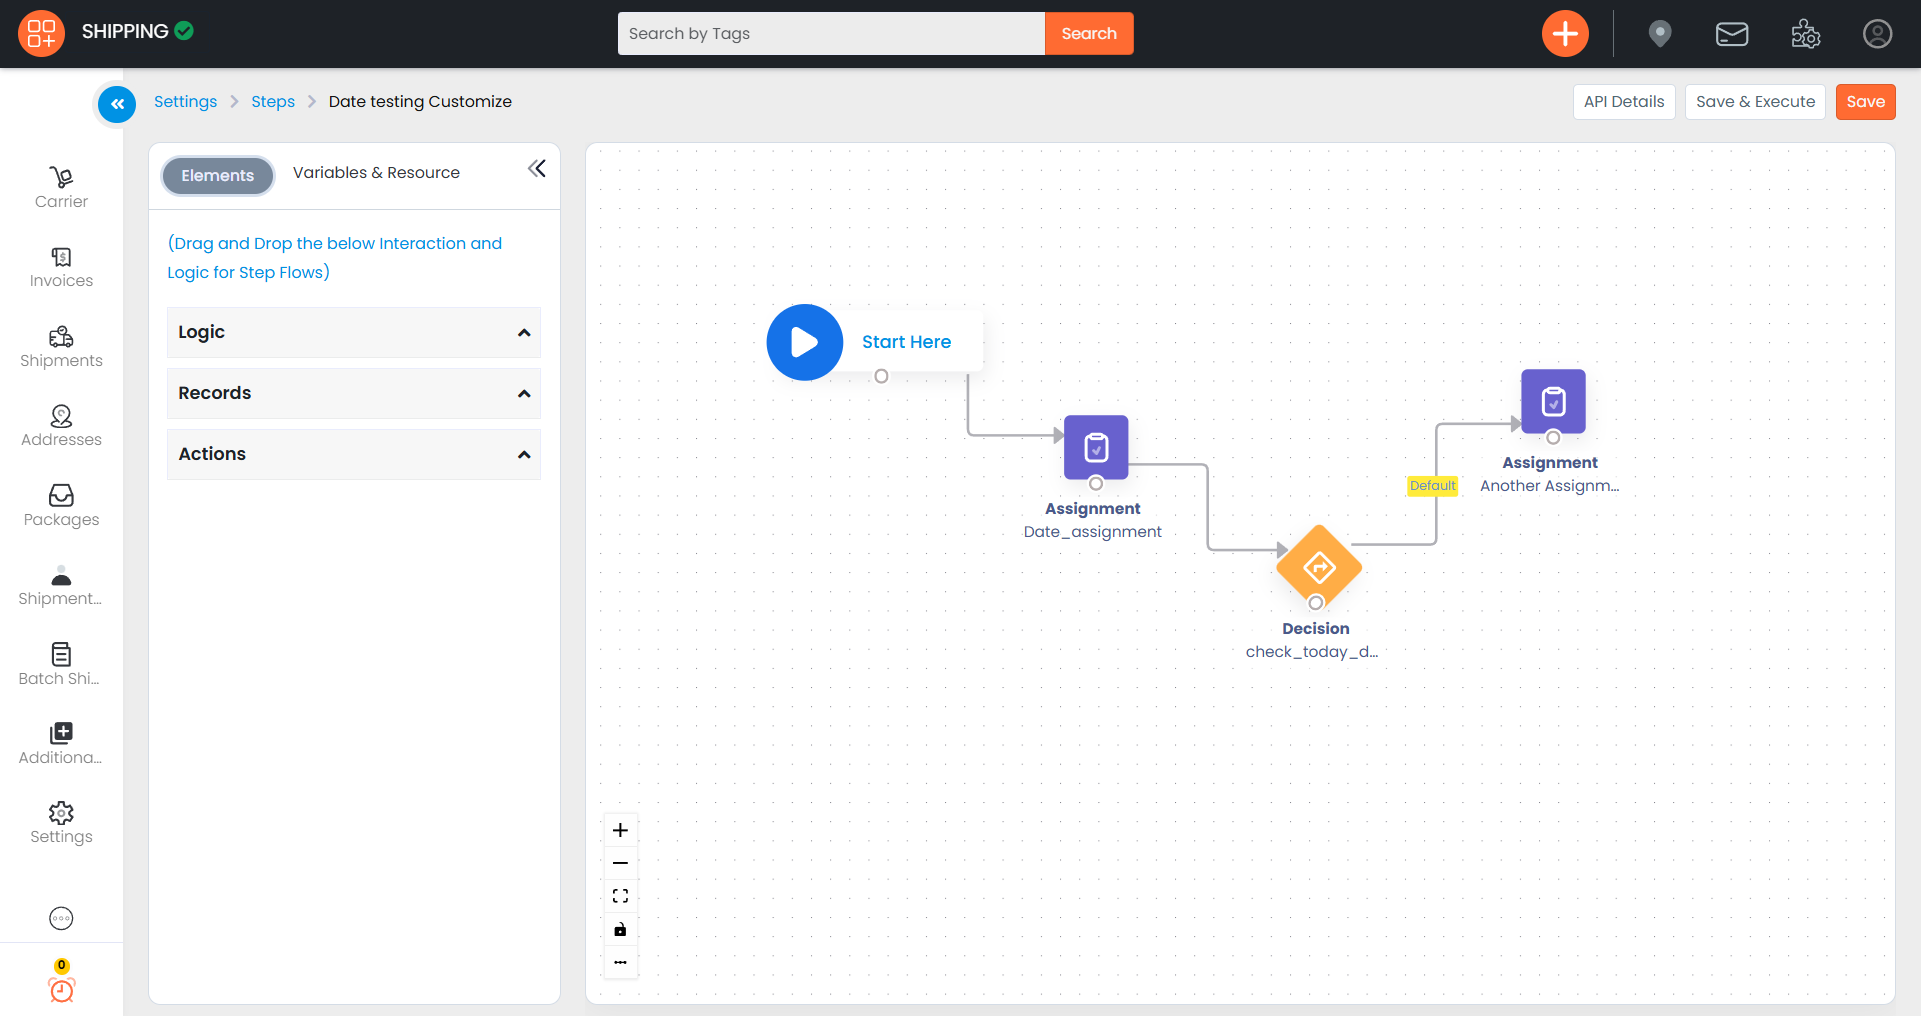Screen dimensions: 1921x1016
Task: Collapse the Elements panel with double chevron
Action: 537,169
